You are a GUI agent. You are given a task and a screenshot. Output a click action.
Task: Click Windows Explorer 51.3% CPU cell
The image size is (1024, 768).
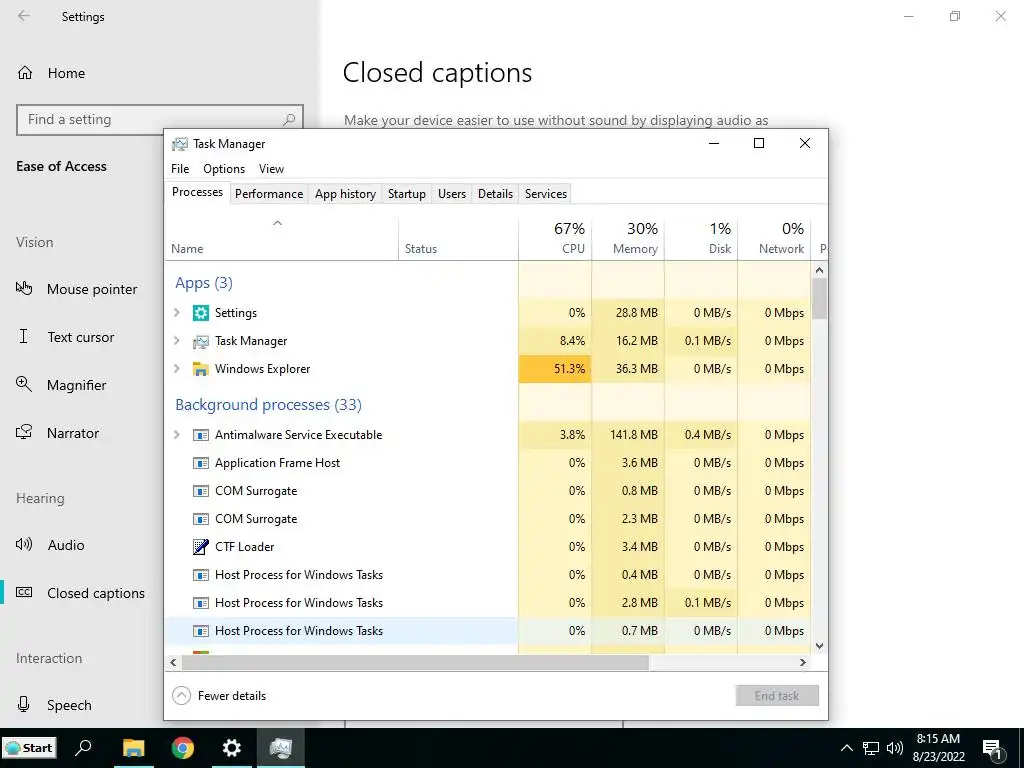coord(555,369)
